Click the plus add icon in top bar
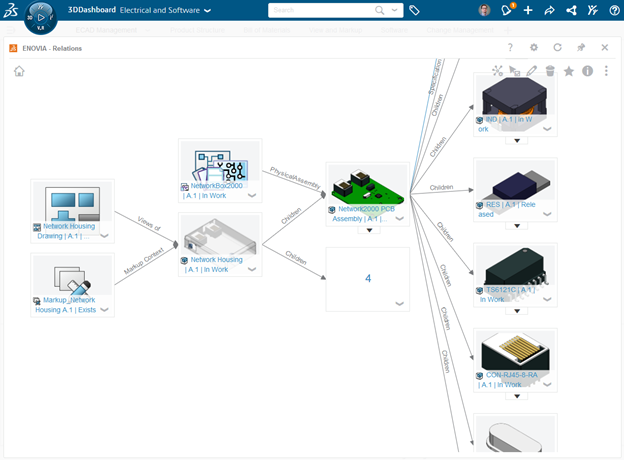This screenshot has height=460, width=624. click(x=528, y=11)
